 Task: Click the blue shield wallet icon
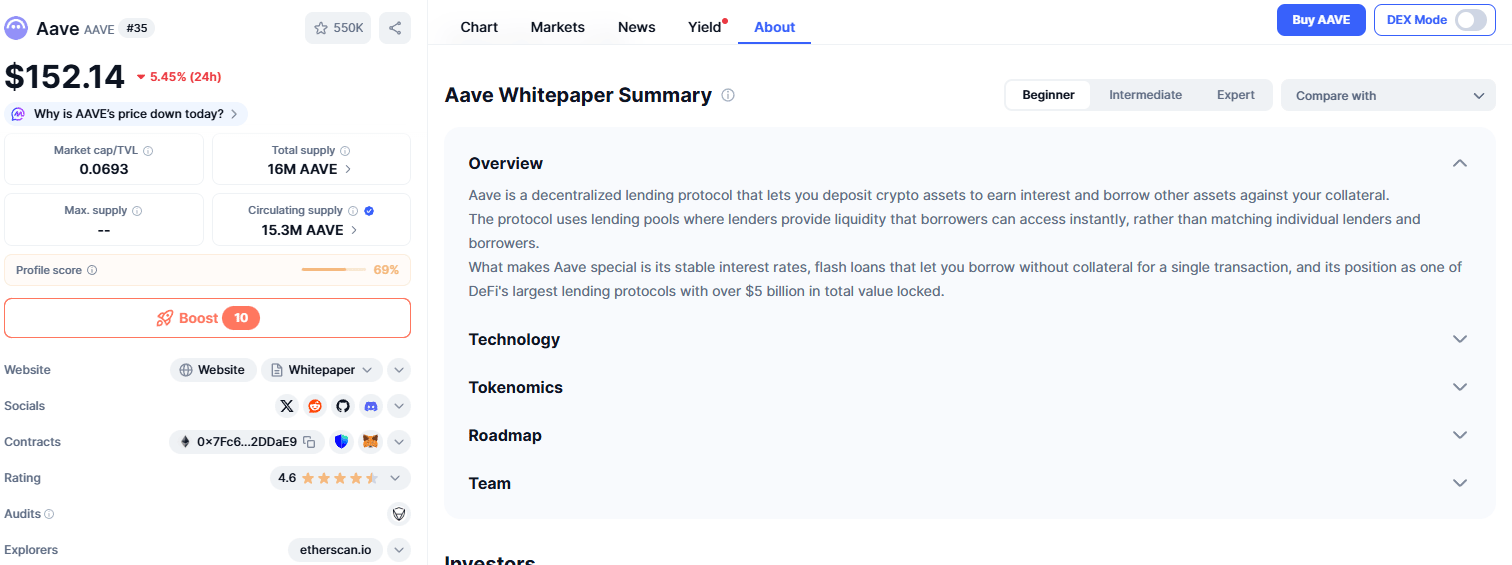(342, 441)
